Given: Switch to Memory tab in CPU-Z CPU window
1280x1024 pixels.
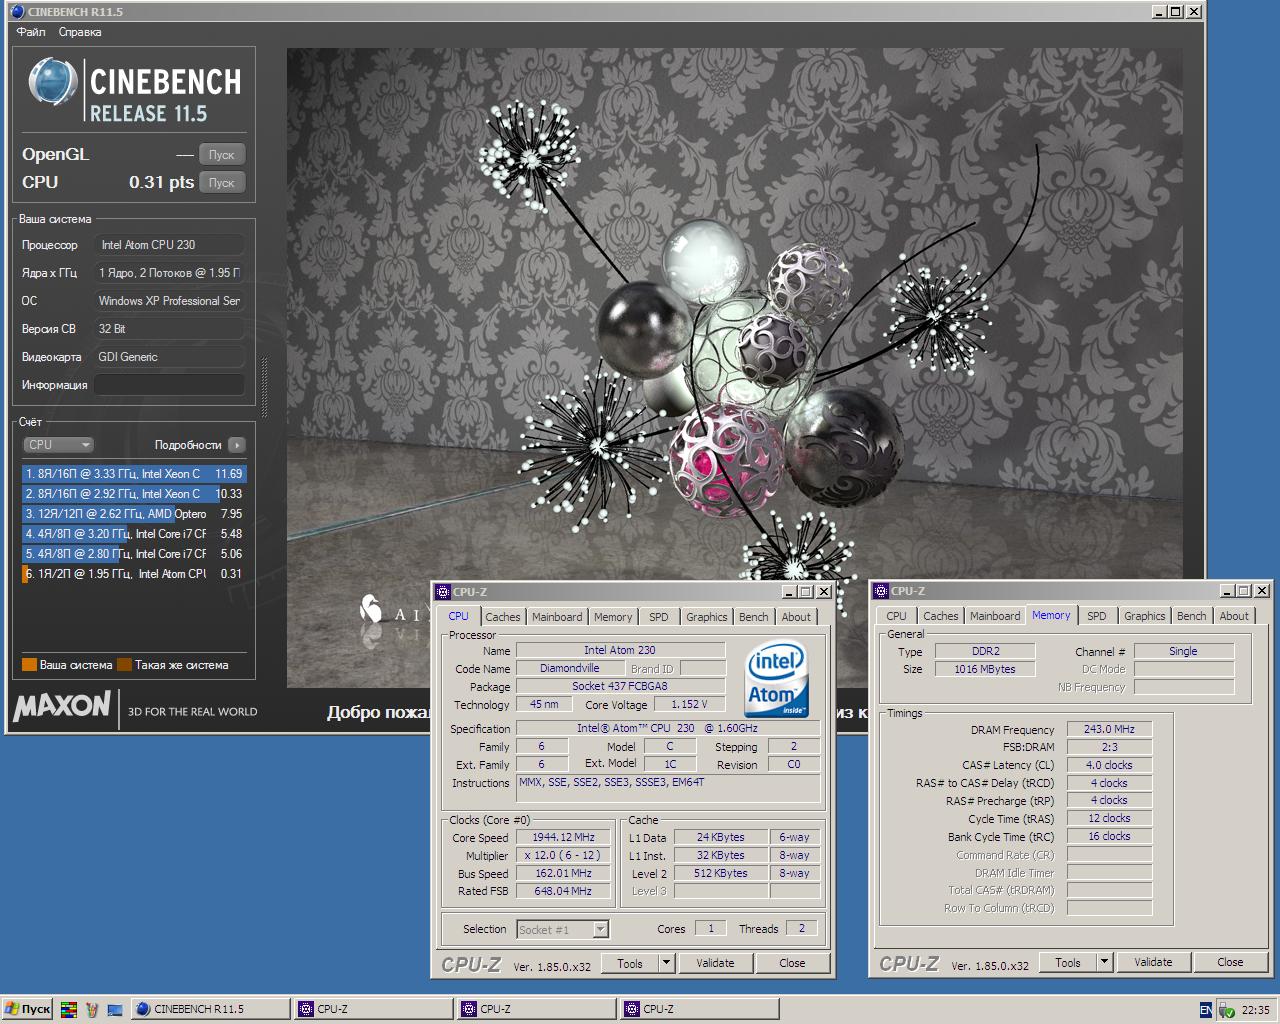Looking at the screenshot, I should (613, 617).
